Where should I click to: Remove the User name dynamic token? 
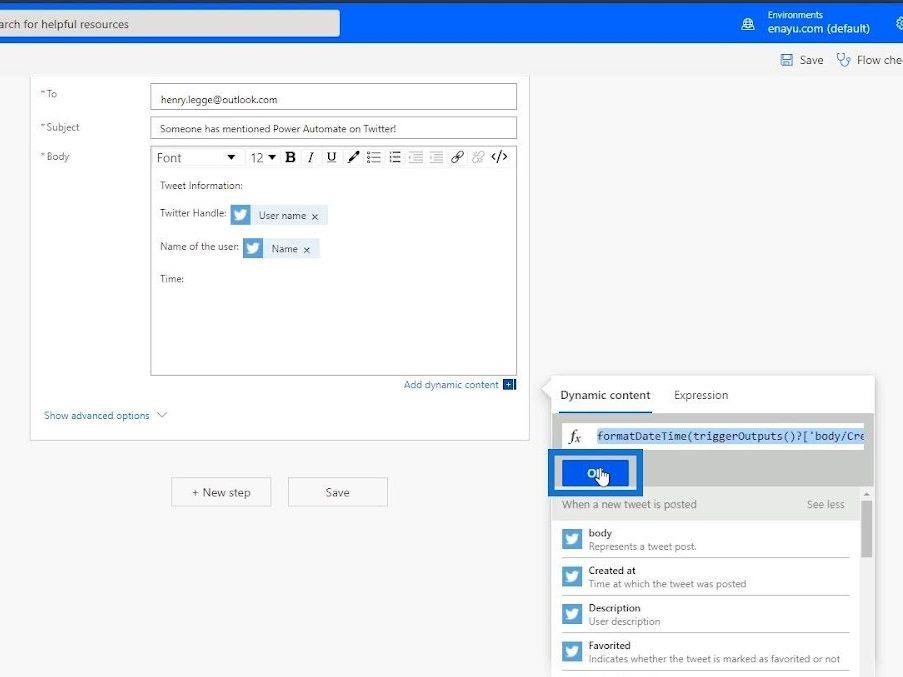[315, 216]
